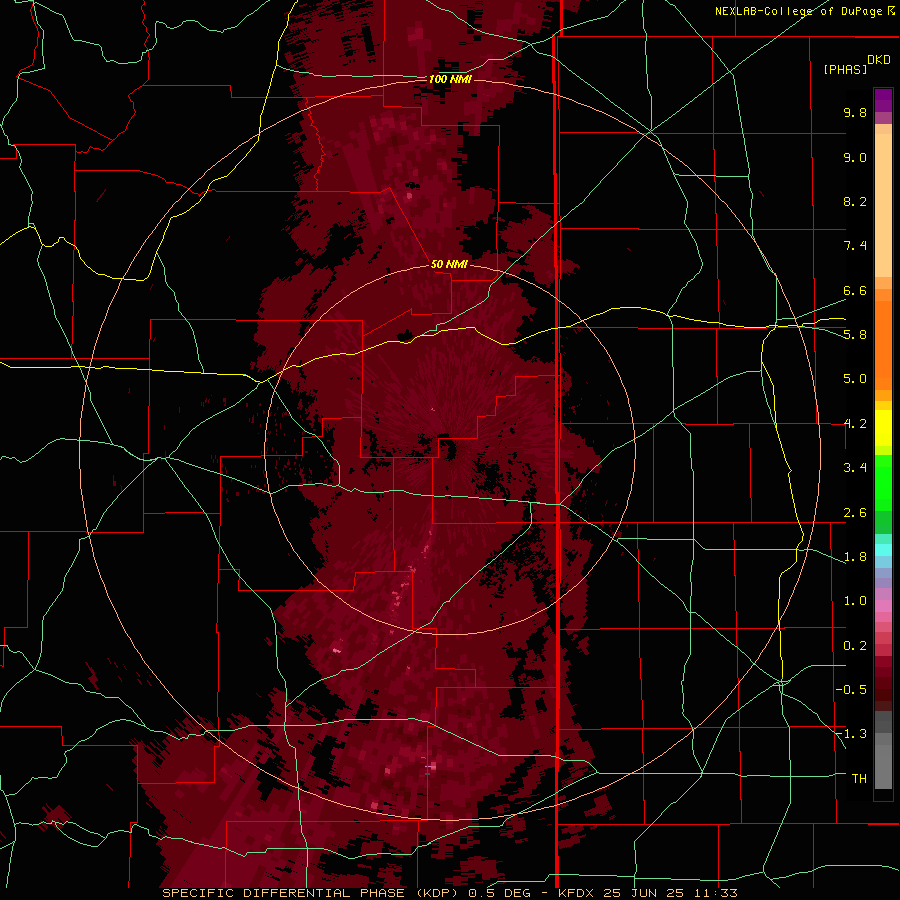Image resolution: width=900 pixels, height=900 pixels.
Task: Click the 9.8 value on the color scale
Action: click(x=855, y=112)
